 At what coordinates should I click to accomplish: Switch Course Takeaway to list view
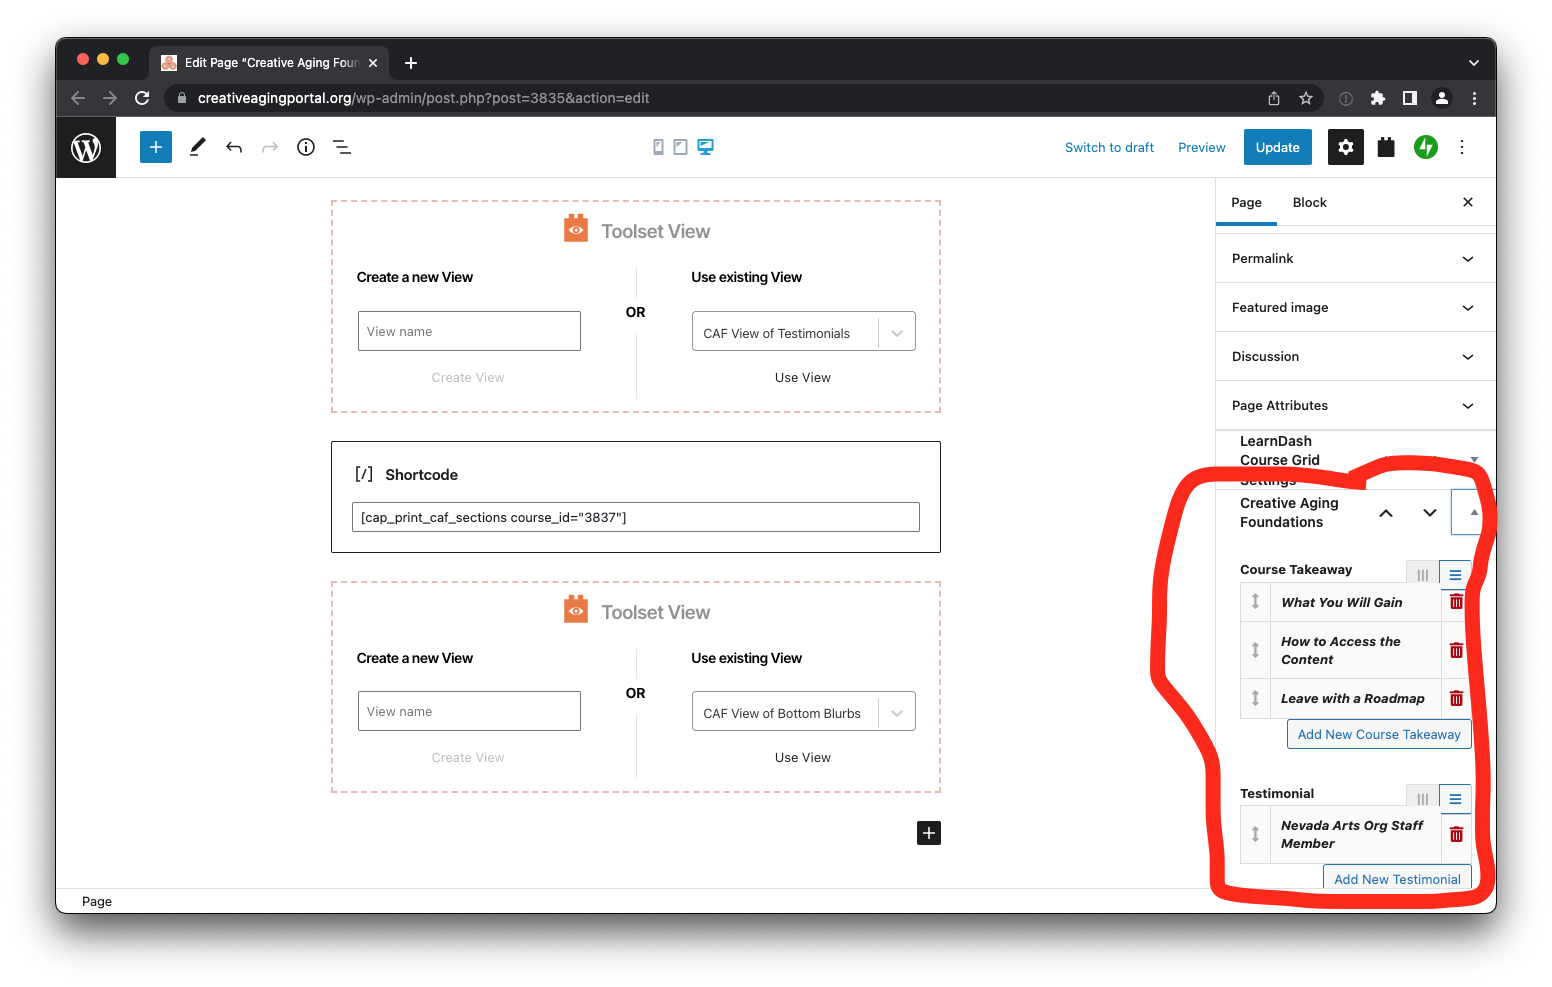click(1455, 574)
